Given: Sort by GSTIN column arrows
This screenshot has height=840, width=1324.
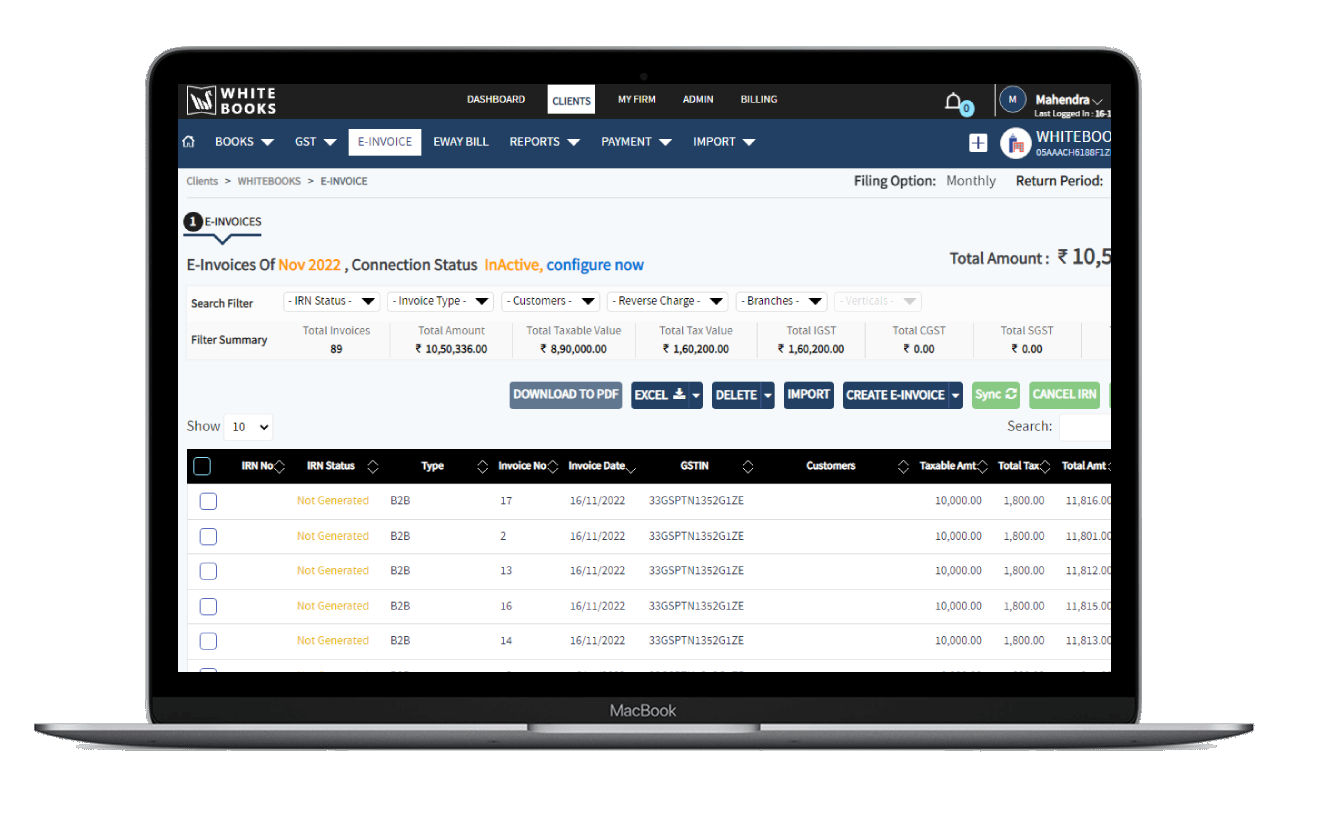Looking at the screenshot, I should tap(747, 466).
